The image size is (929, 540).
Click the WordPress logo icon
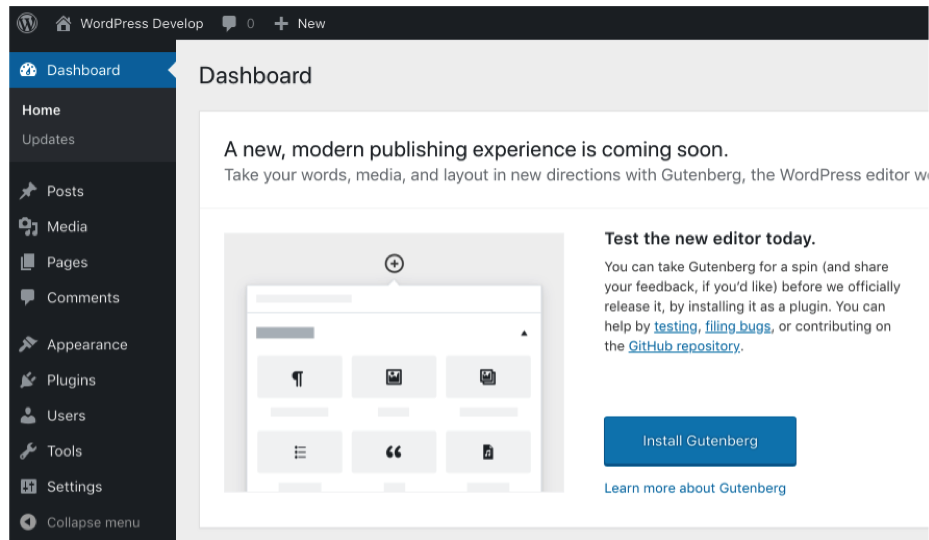click(27, 23)
